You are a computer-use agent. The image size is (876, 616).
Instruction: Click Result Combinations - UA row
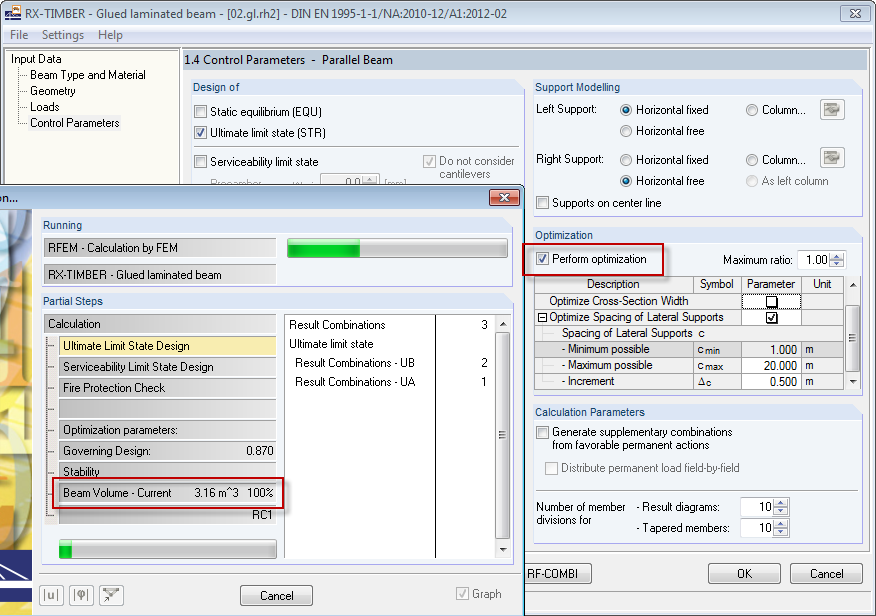point(389,382)
